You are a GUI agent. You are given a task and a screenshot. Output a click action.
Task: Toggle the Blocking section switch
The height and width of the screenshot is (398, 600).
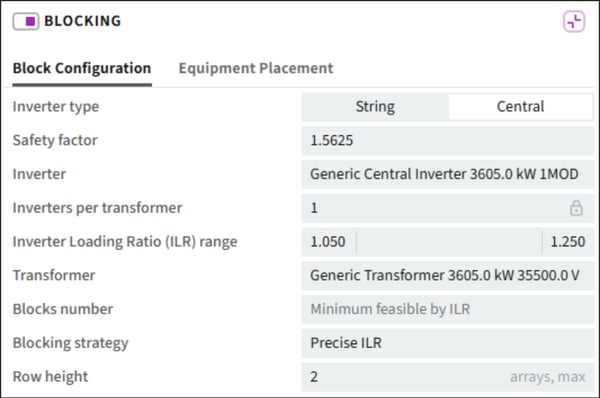(x=26, y=21)
